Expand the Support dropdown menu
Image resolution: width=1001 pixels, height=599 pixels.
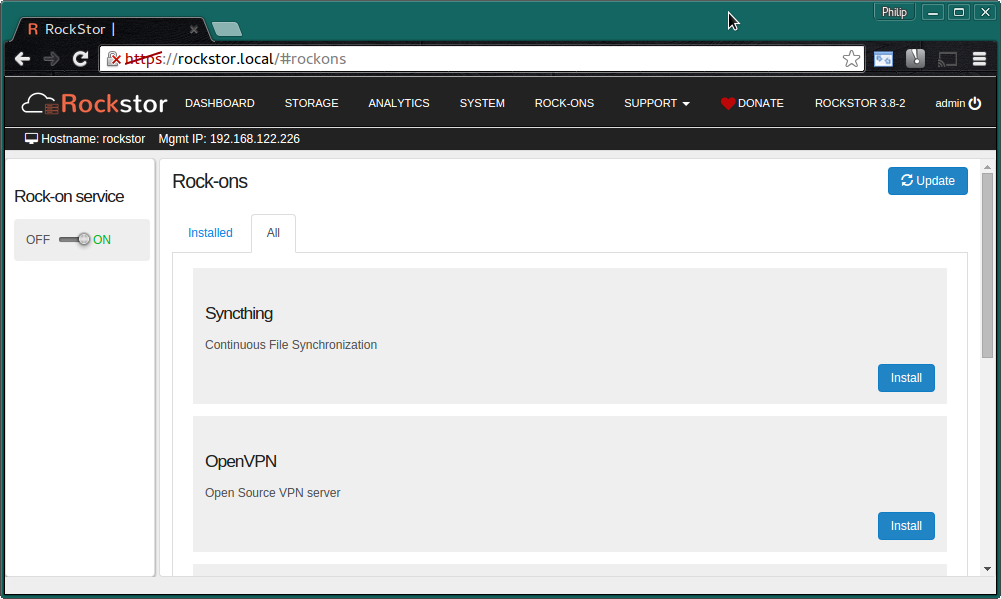coord(657,103)
